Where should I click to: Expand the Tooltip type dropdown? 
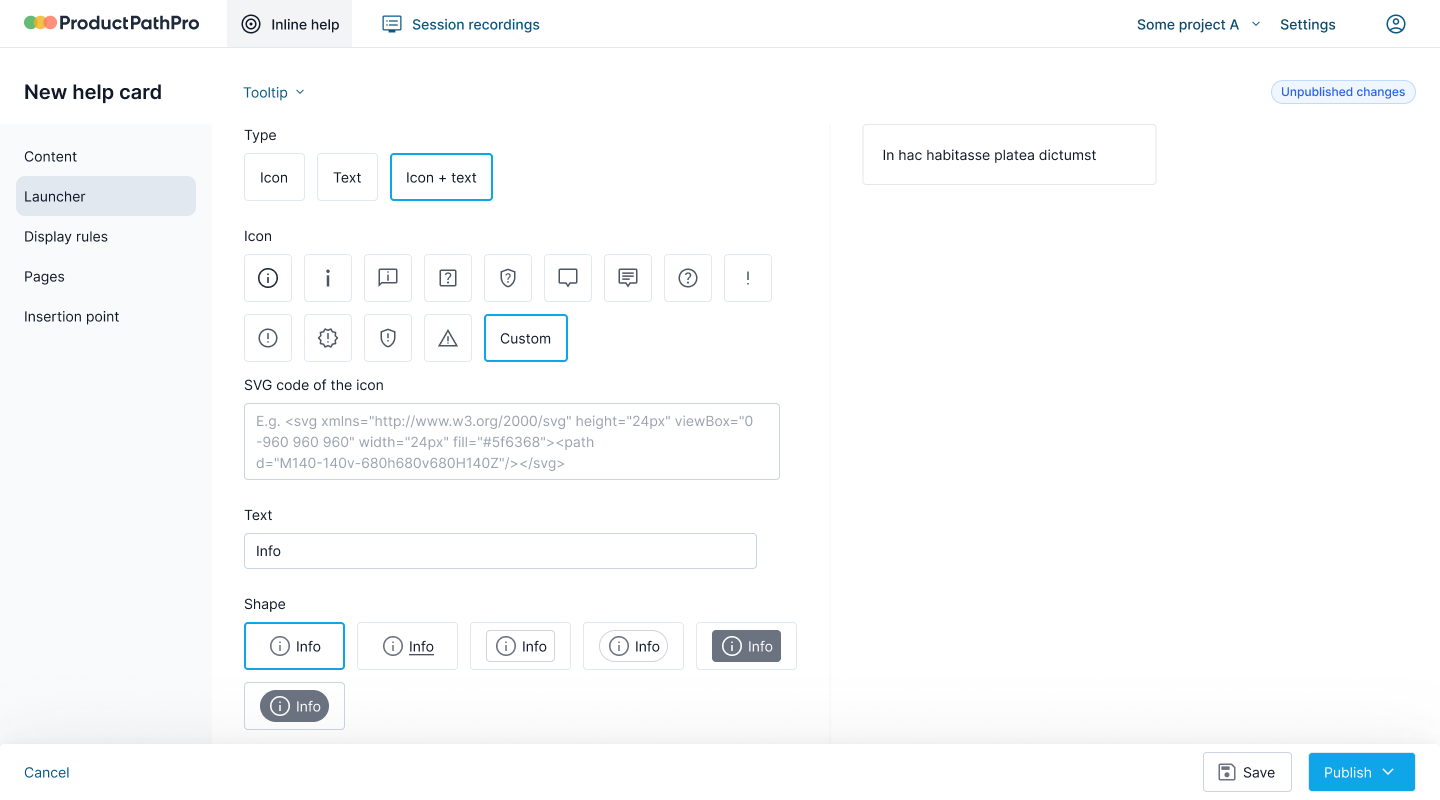click(x=274, y=92)
